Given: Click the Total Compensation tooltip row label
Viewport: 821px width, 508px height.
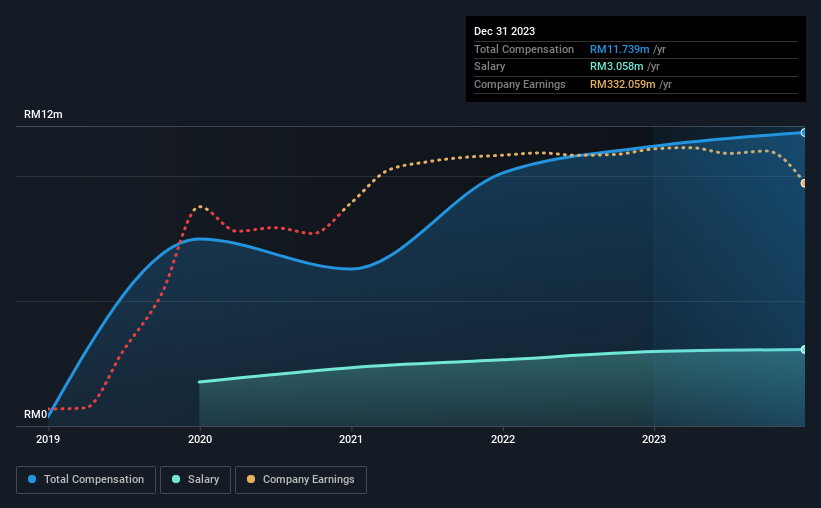Looking at the screenshot, I should pos(524,49).
